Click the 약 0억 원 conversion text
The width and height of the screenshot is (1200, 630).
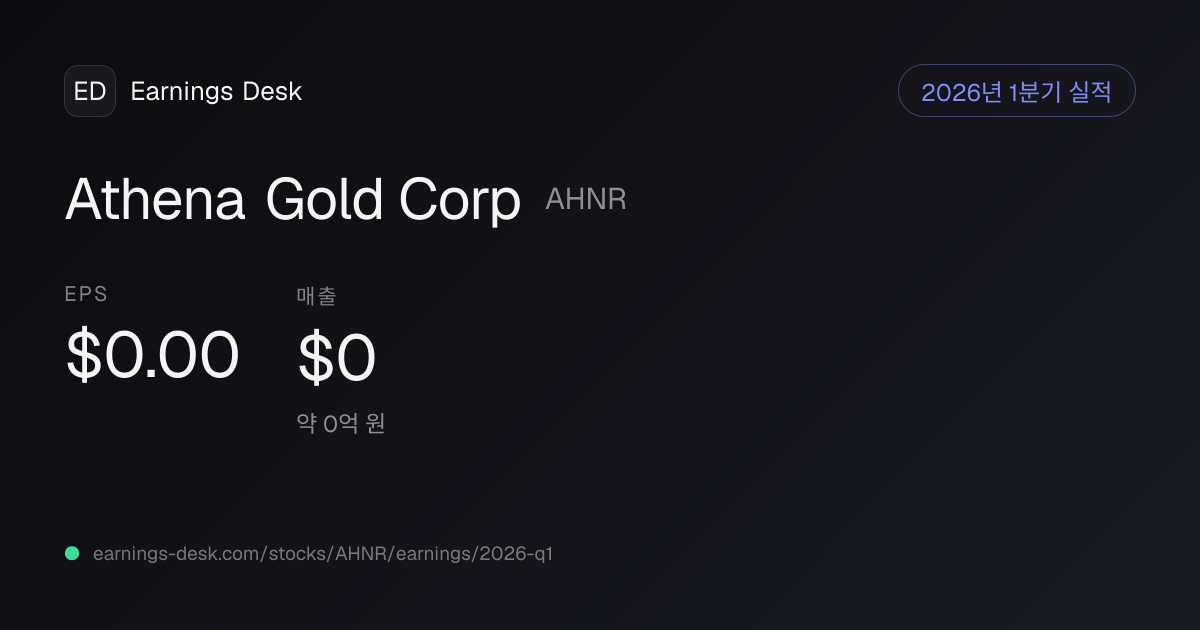[x=341, y=423]
